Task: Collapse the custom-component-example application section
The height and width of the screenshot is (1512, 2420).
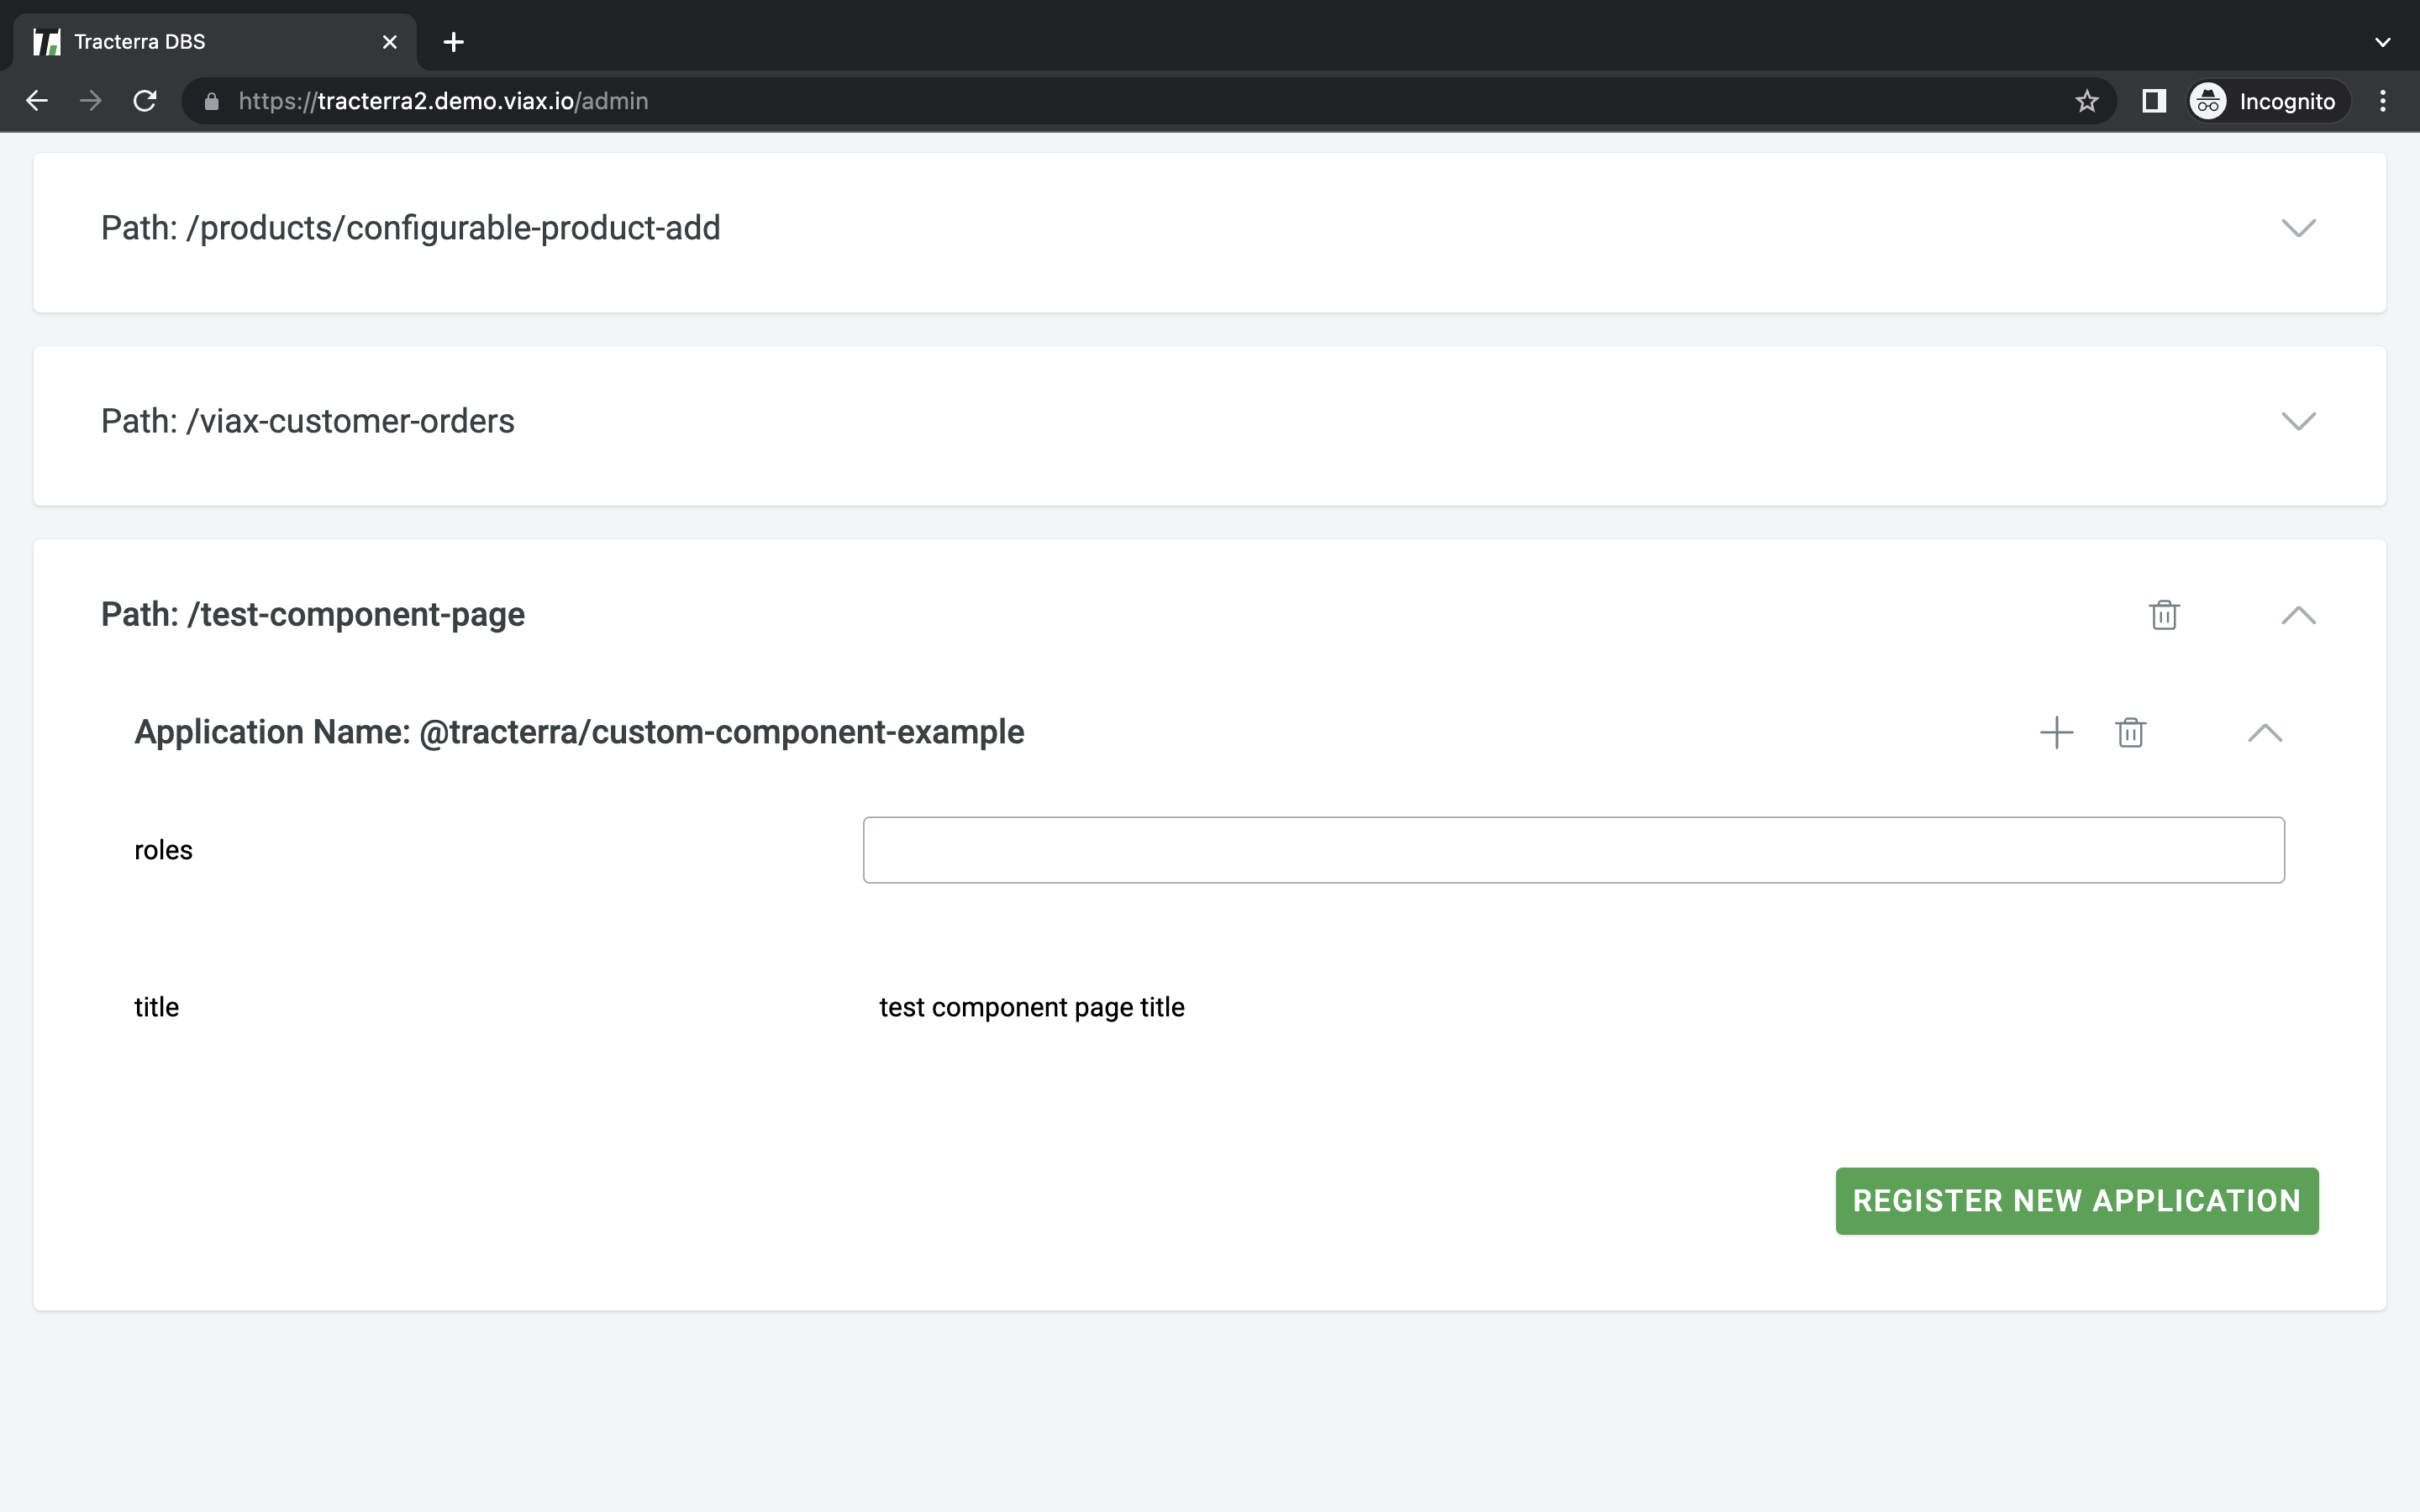Action: 2264,733
